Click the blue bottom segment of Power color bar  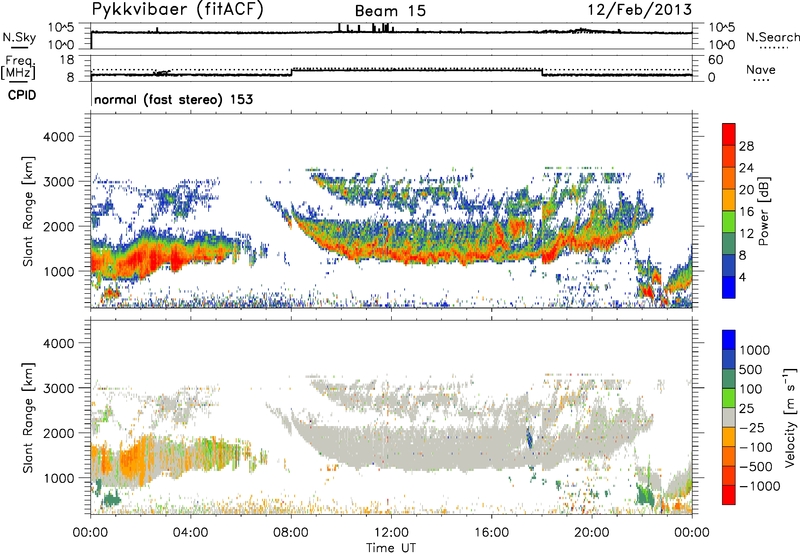coord(729,287)
